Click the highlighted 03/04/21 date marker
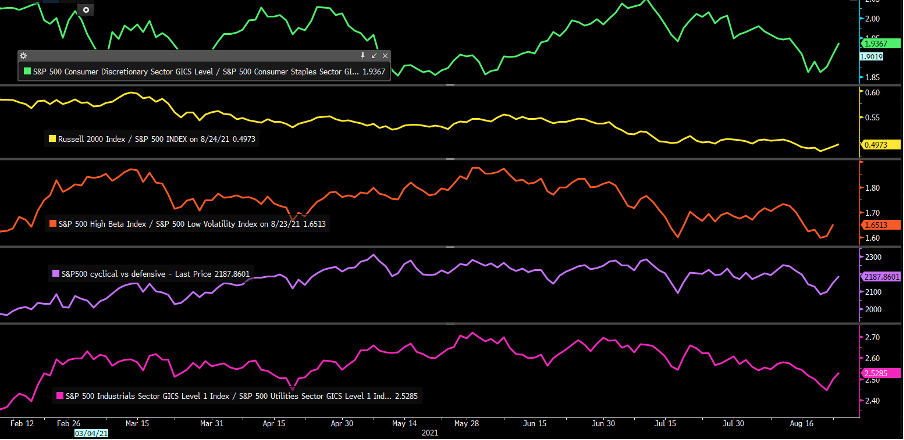Screen dimensions: 904x440 (x=92, y=432)
